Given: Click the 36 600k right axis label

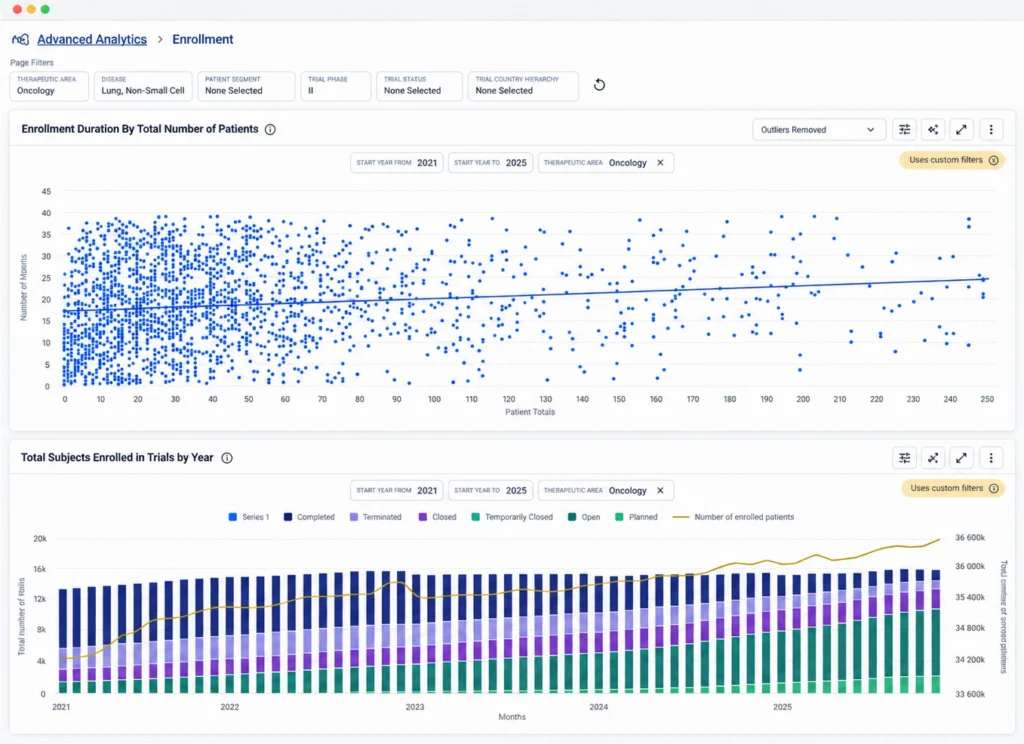Looking at the screenshot, I should (x=970, y=538).
